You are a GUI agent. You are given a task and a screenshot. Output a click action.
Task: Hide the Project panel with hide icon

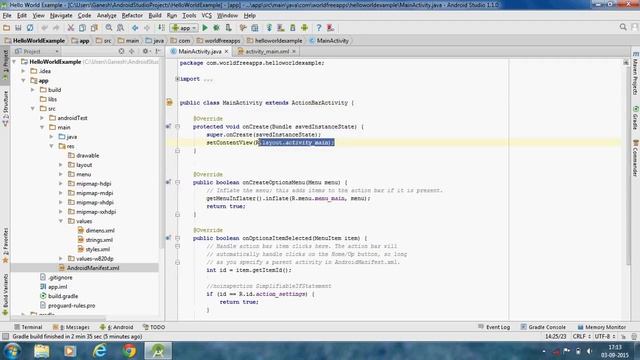click(158, 51)
